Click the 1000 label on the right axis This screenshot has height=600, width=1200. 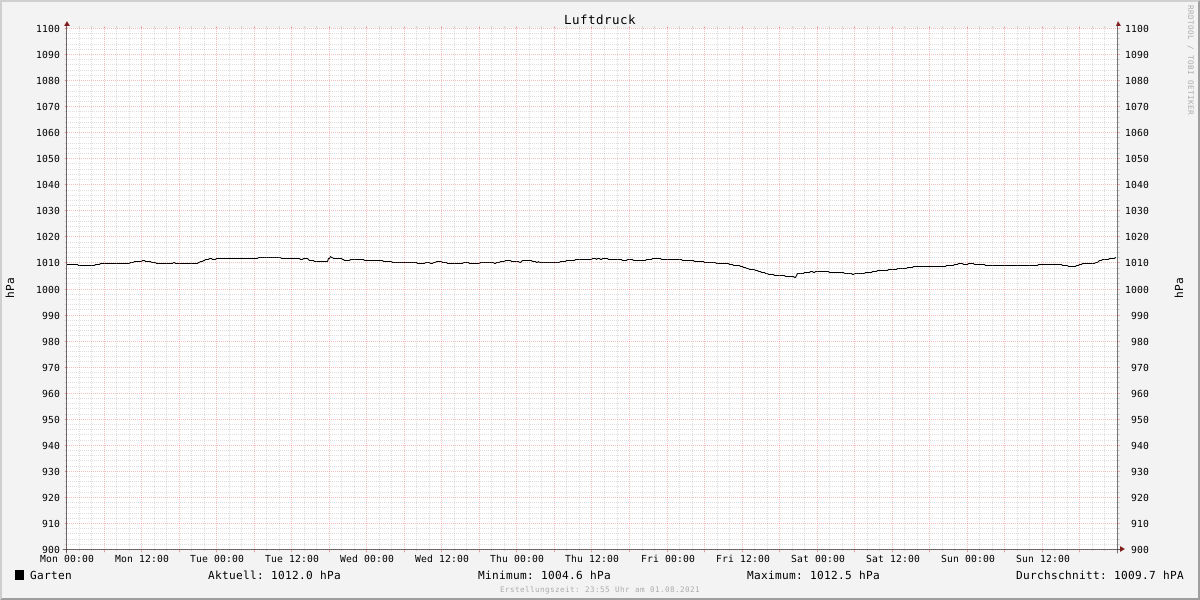1137,289
